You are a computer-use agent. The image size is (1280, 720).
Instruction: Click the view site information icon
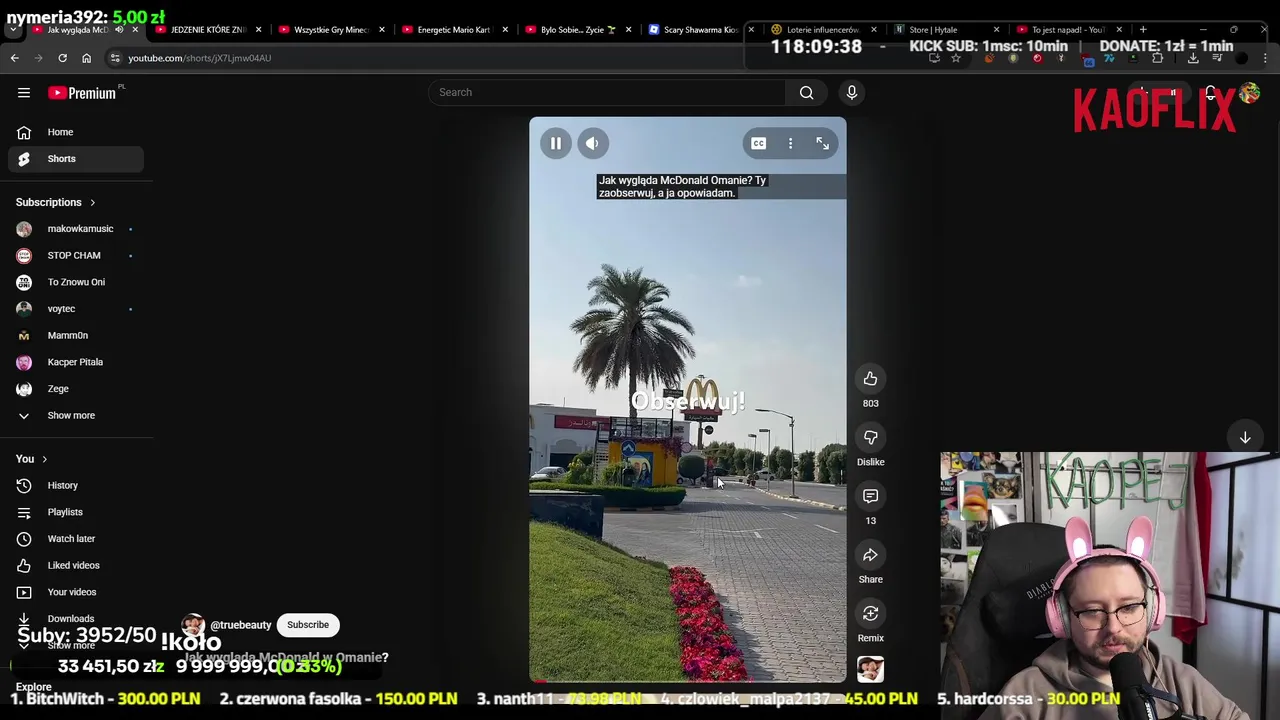[x=115, y=58]
